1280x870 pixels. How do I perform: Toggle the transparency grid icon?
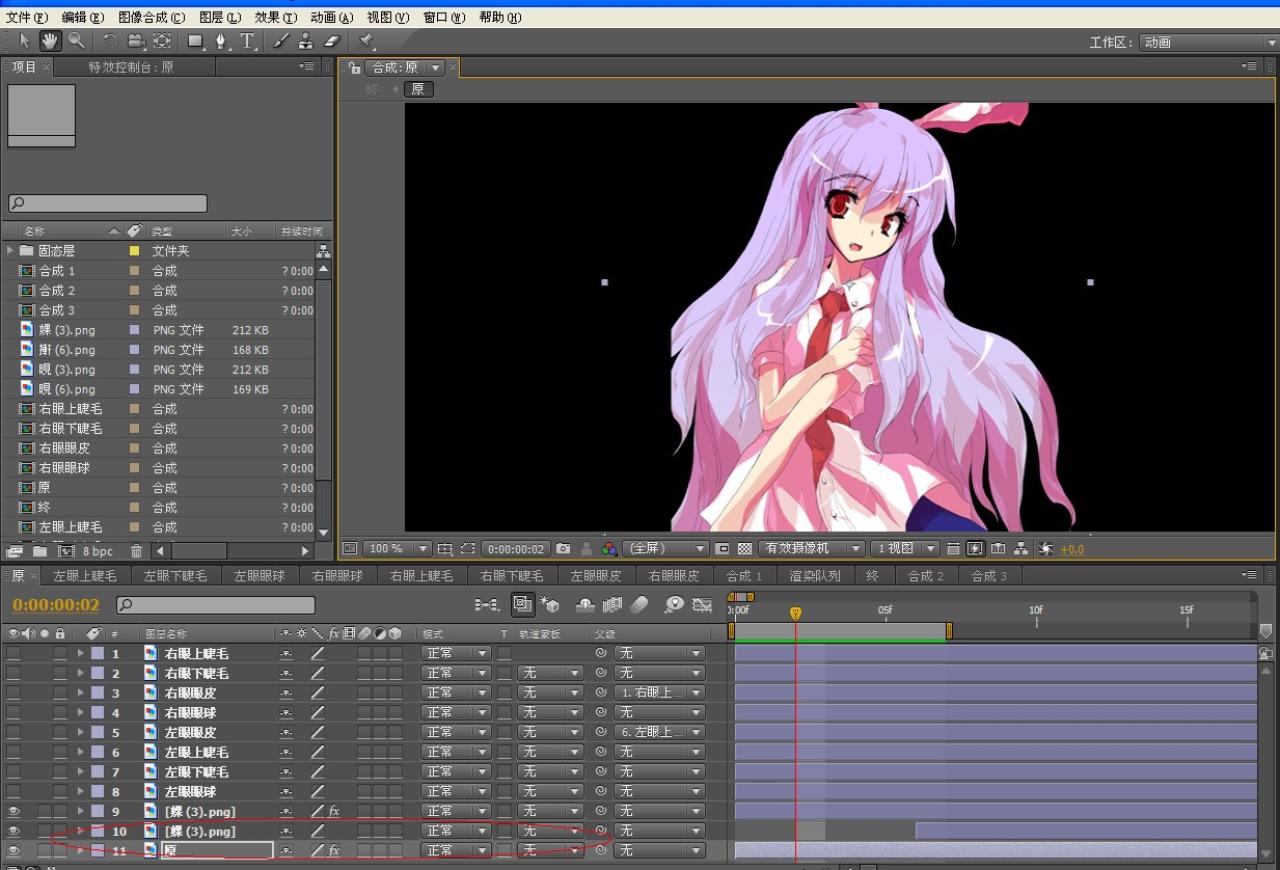[744, 549]
